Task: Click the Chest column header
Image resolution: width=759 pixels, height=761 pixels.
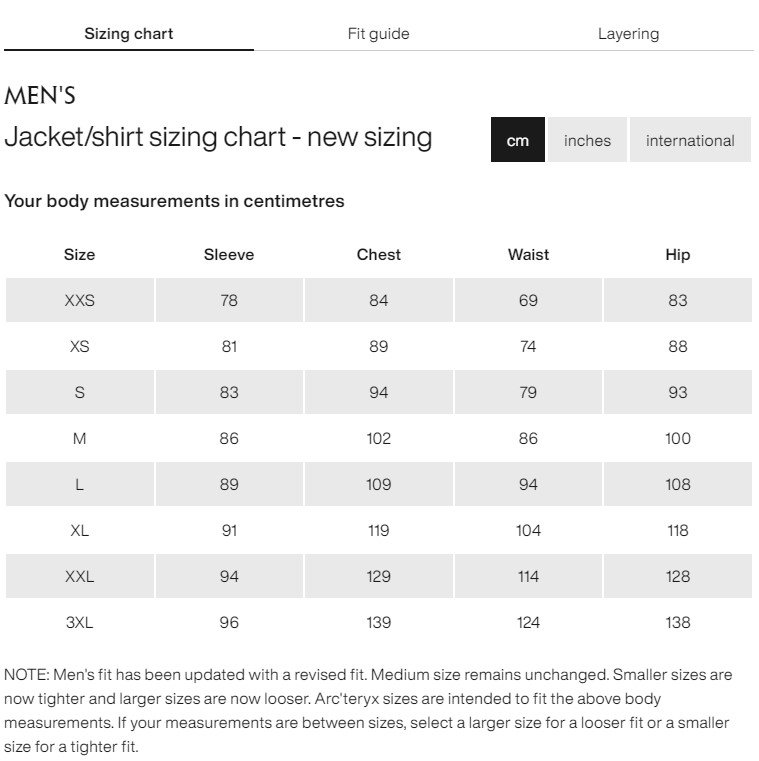Action: 378,255
